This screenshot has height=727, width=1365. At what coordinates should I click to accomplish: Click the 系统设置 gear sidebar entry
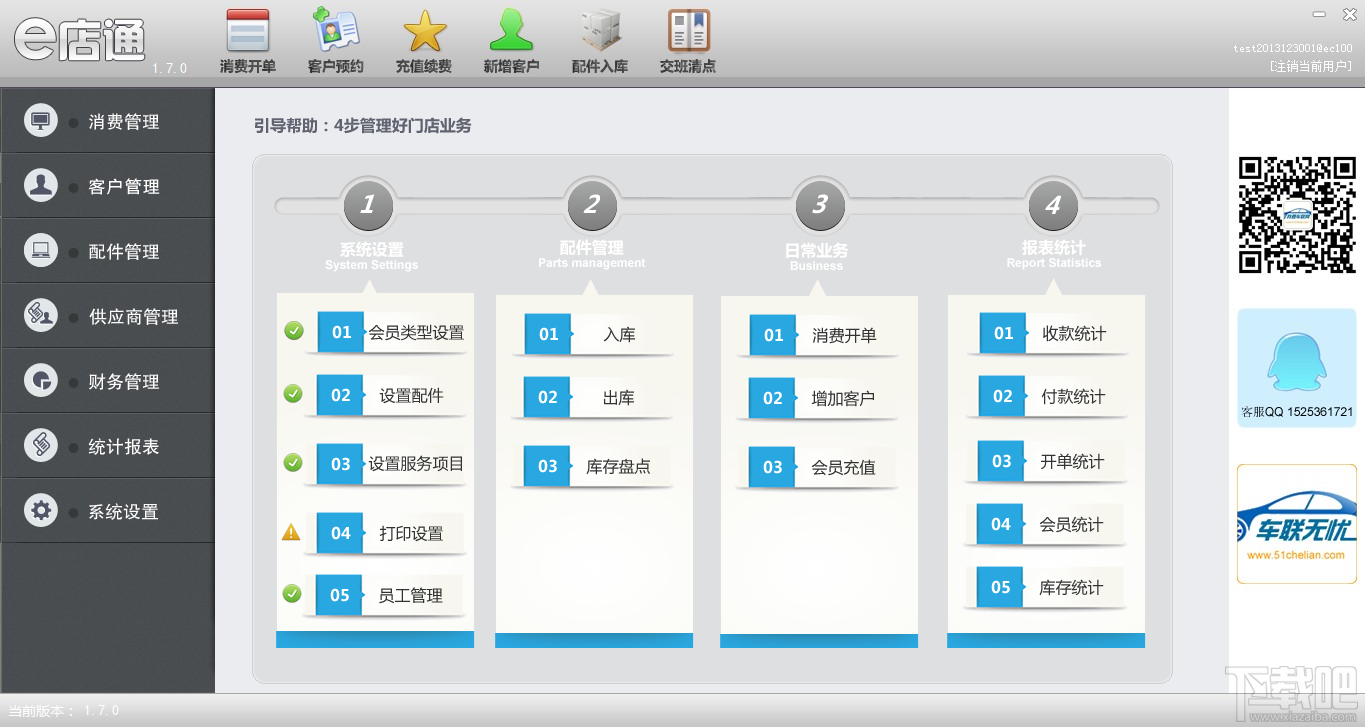(x=108, y=511)
